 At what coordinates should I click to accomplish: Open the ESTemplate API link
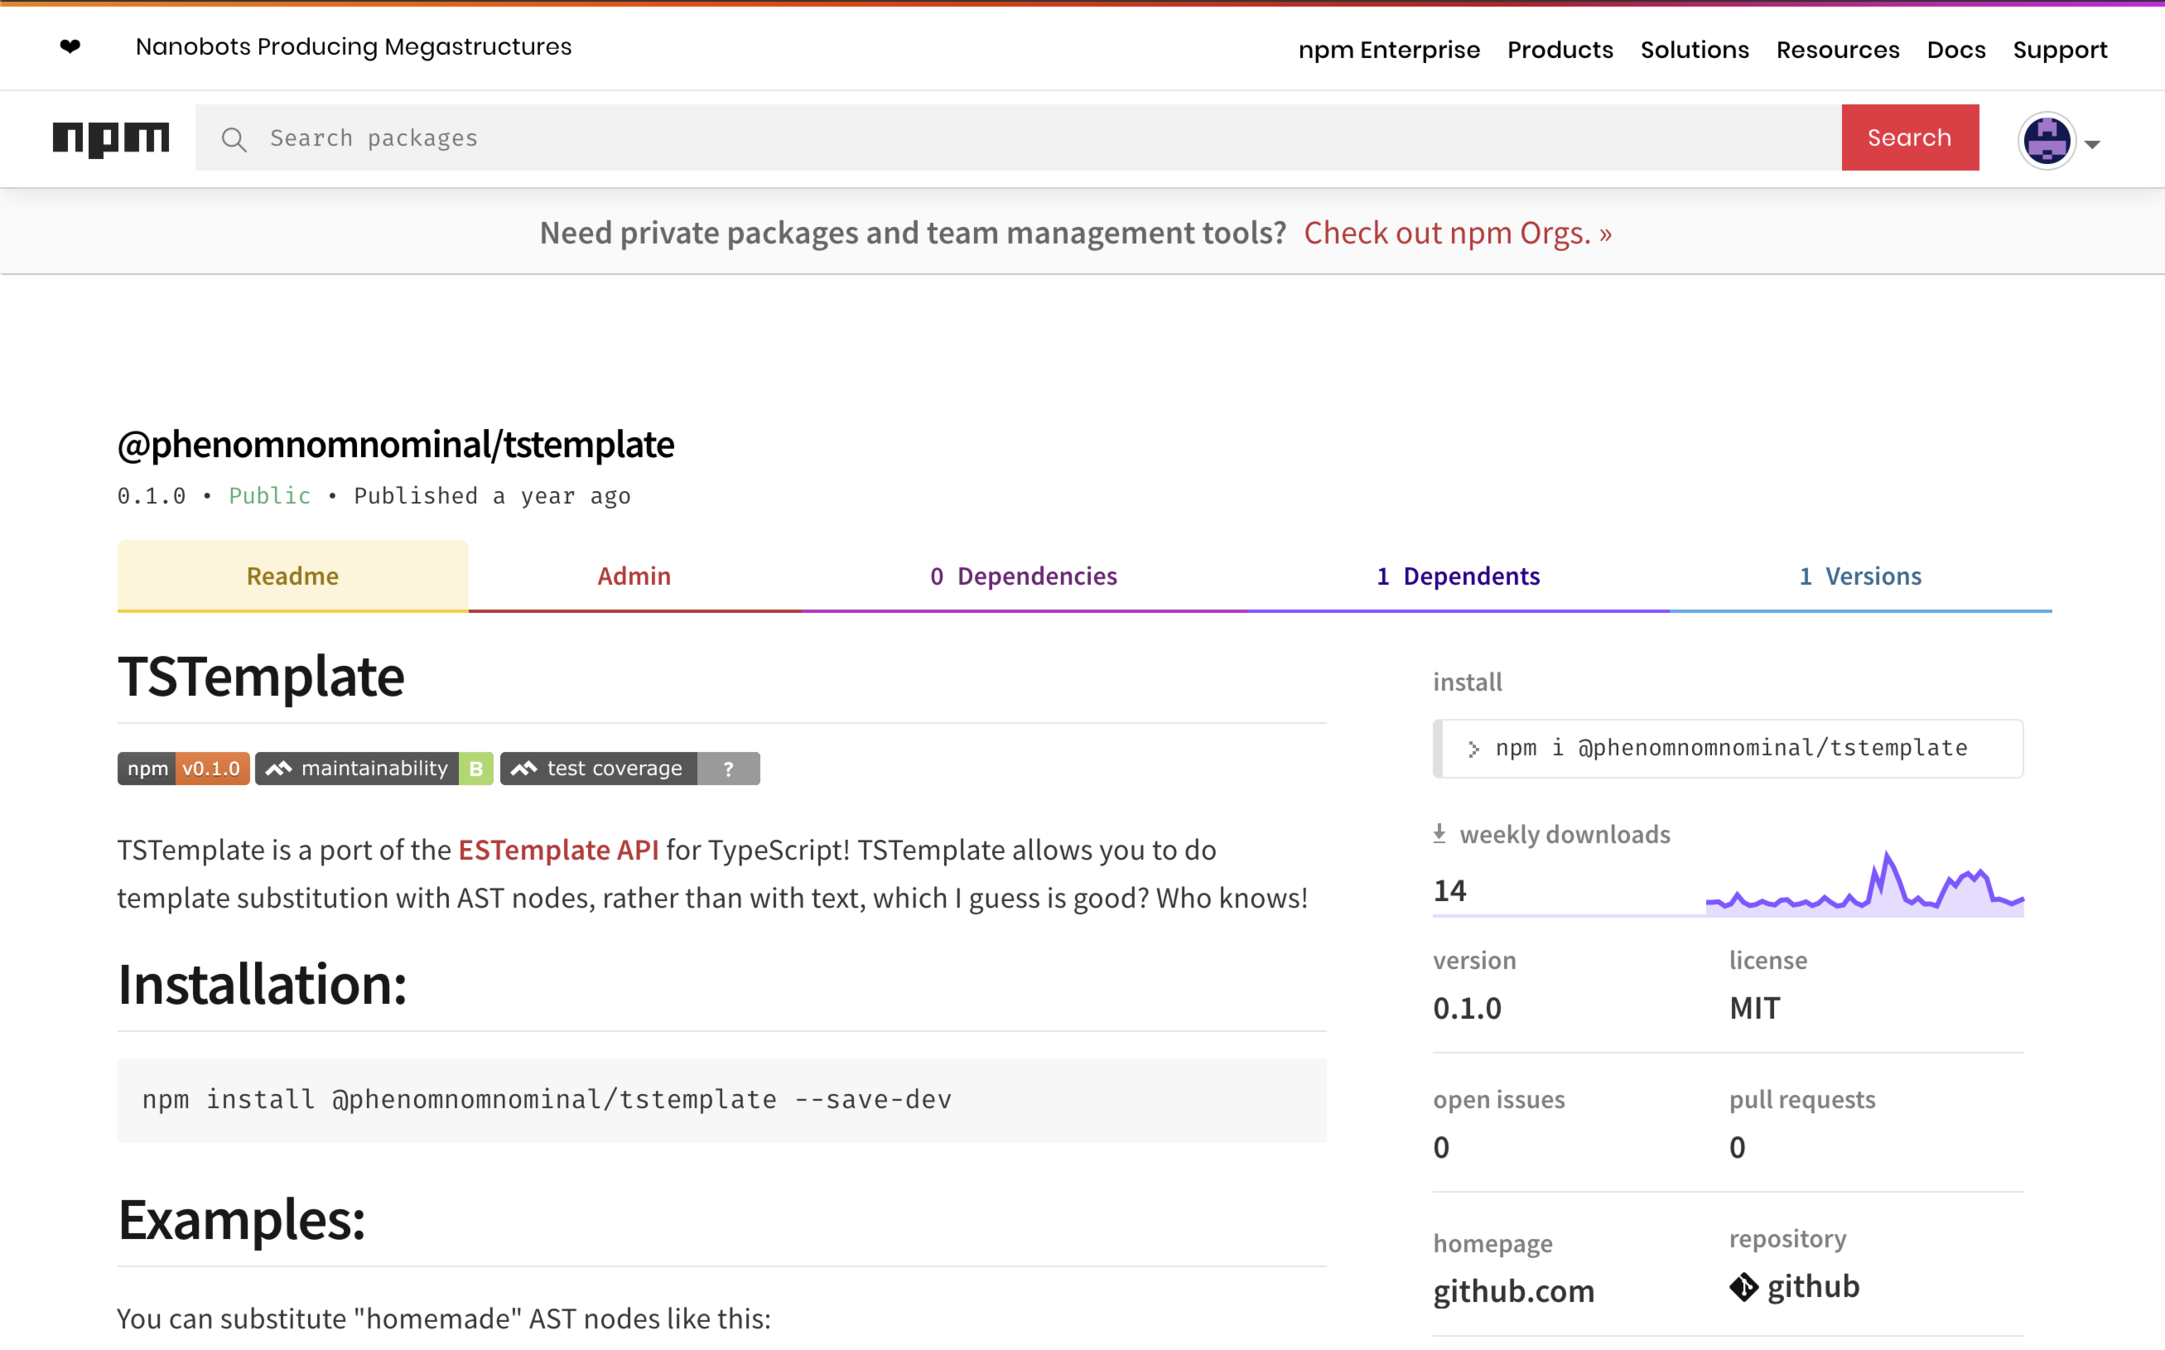(x=558, y=850)
